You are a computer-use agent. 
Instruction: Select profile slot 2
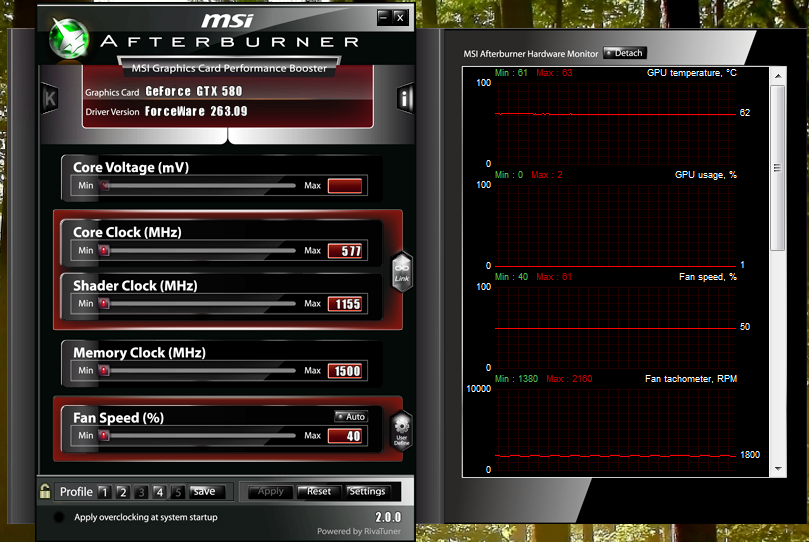tap(123, 492)
